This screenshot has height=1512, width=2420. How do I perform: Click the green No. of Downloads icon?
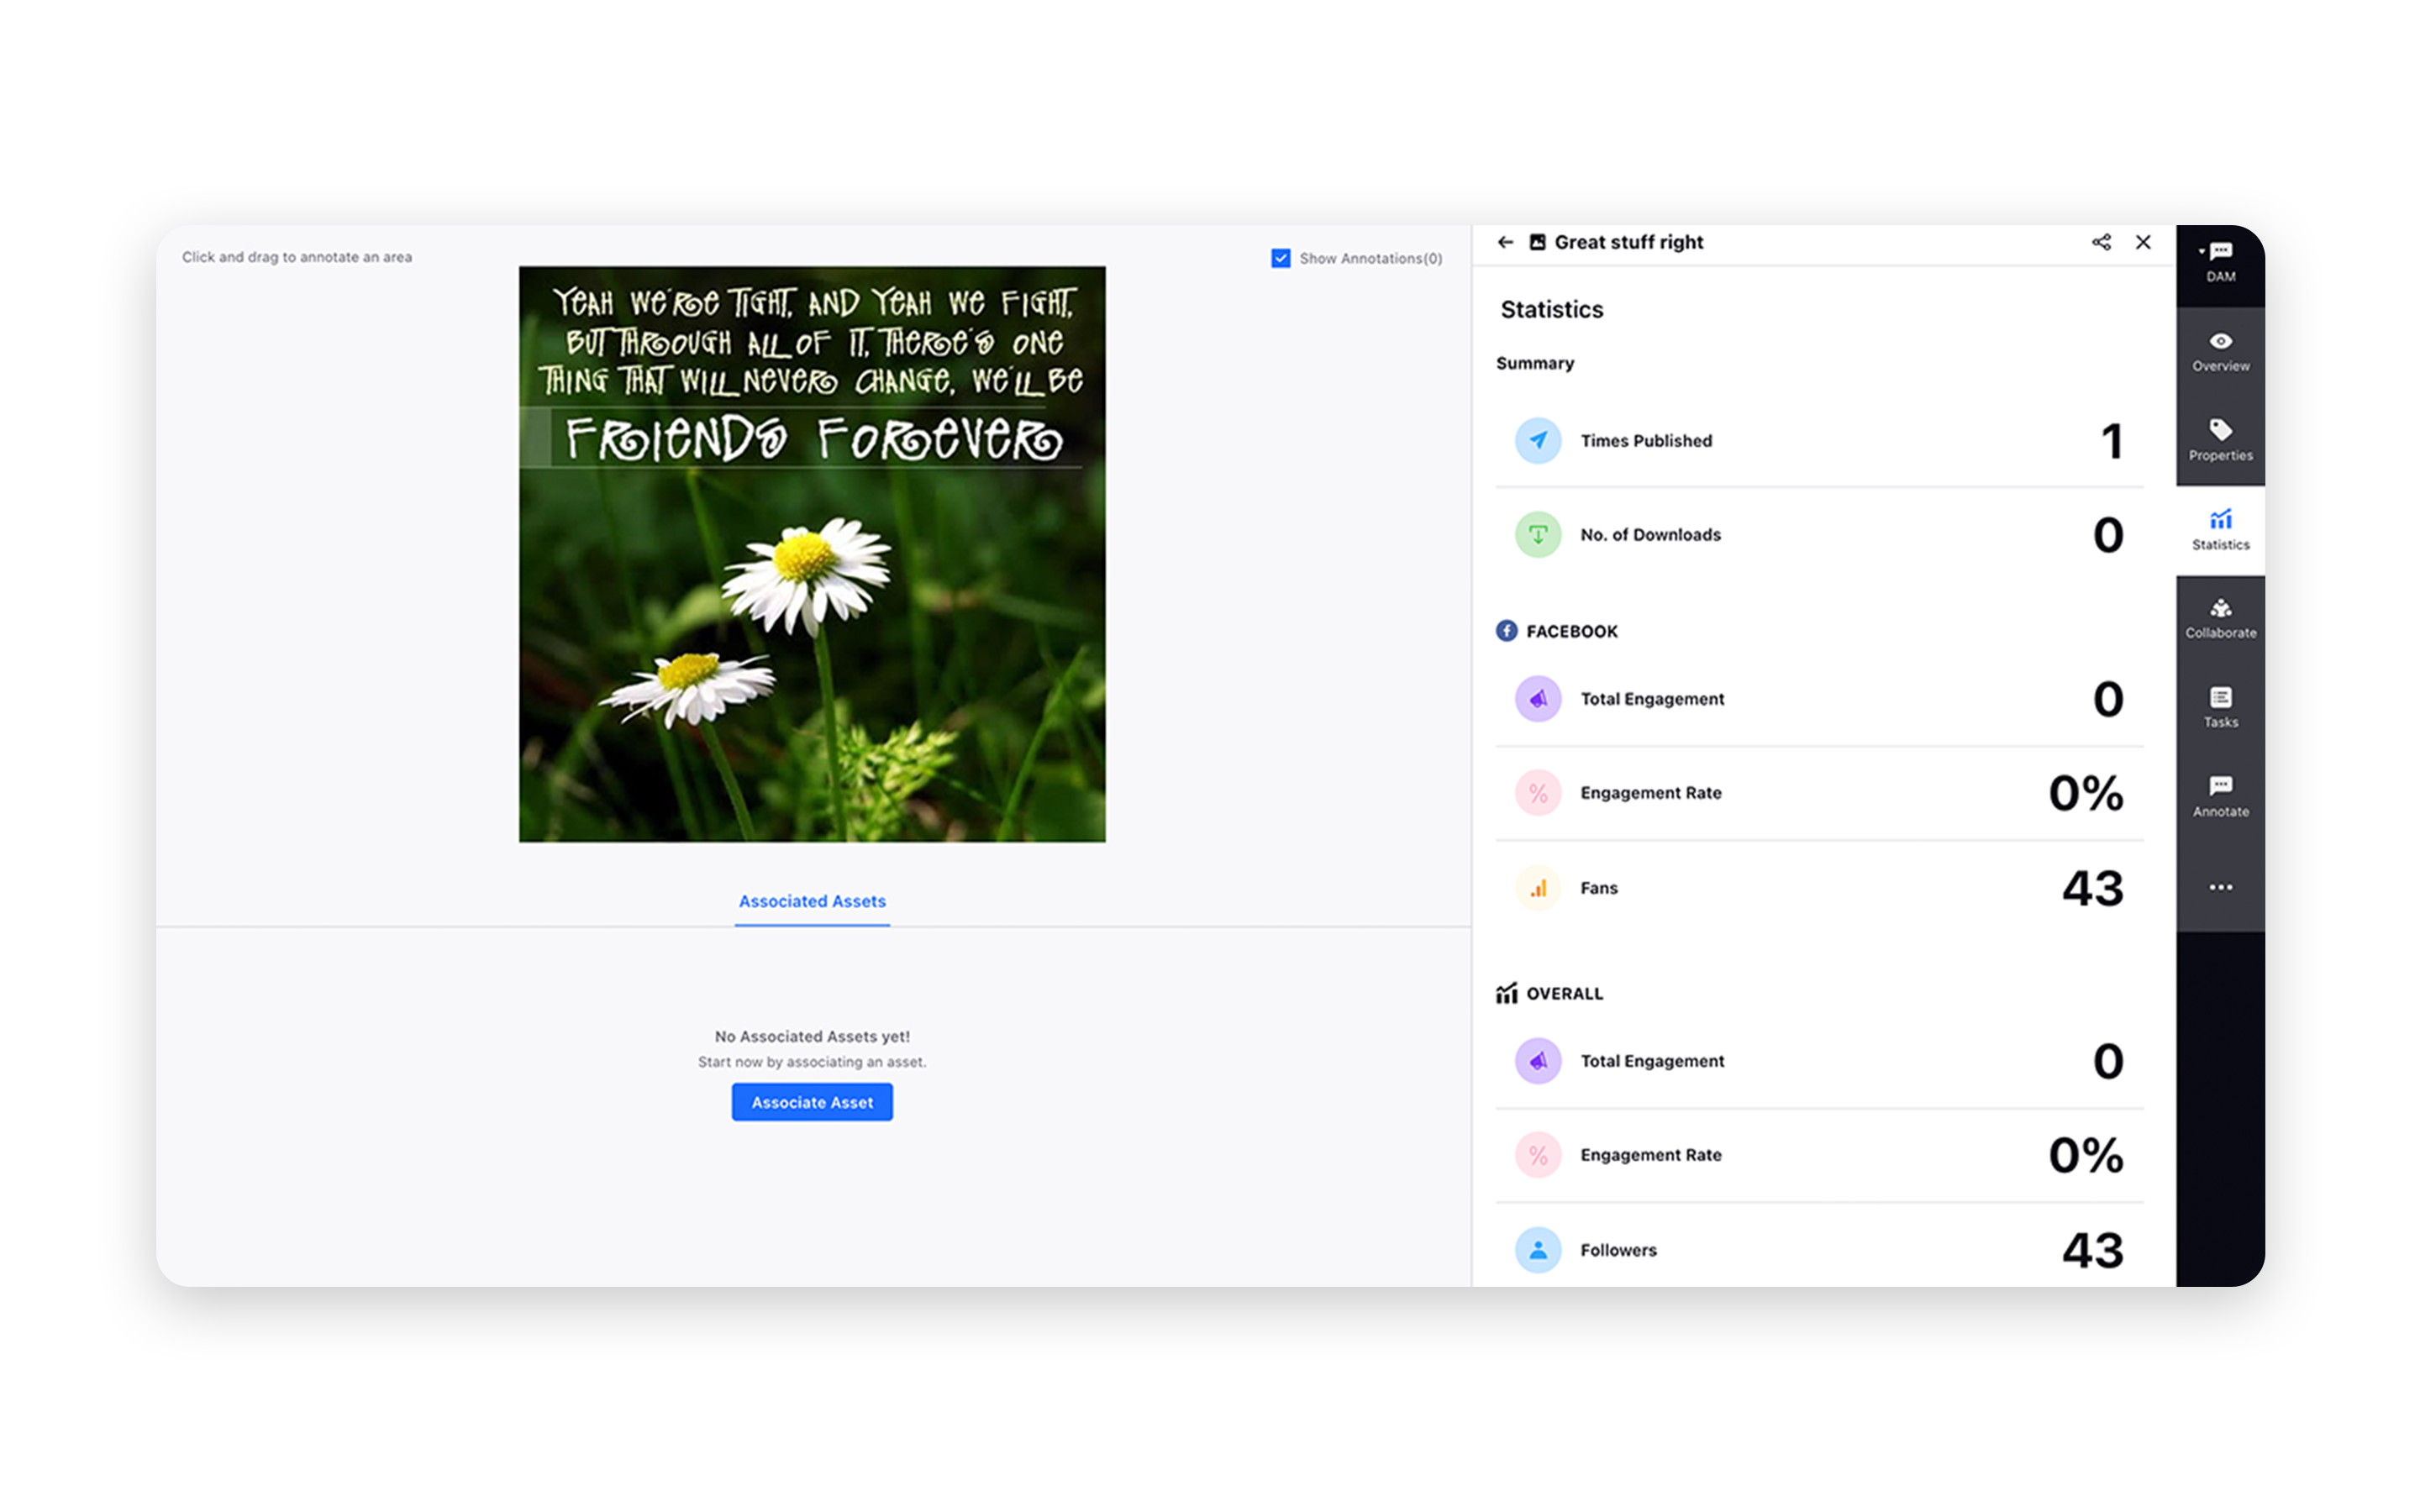1538,534
